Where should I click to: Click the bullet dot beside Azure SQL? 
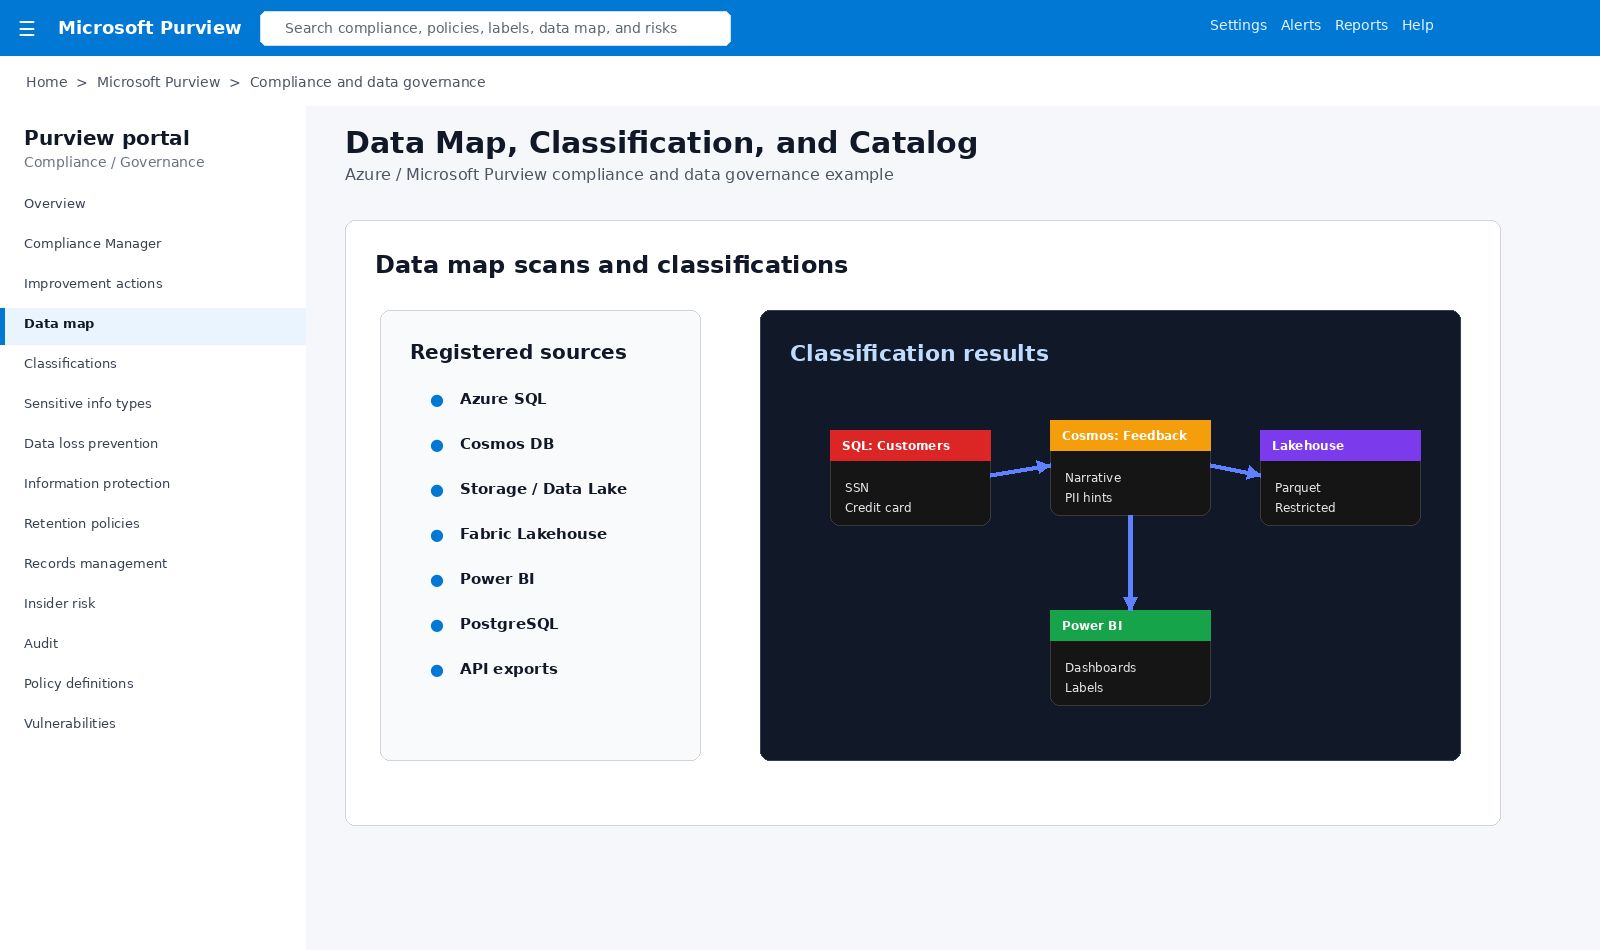coord(437,401)
